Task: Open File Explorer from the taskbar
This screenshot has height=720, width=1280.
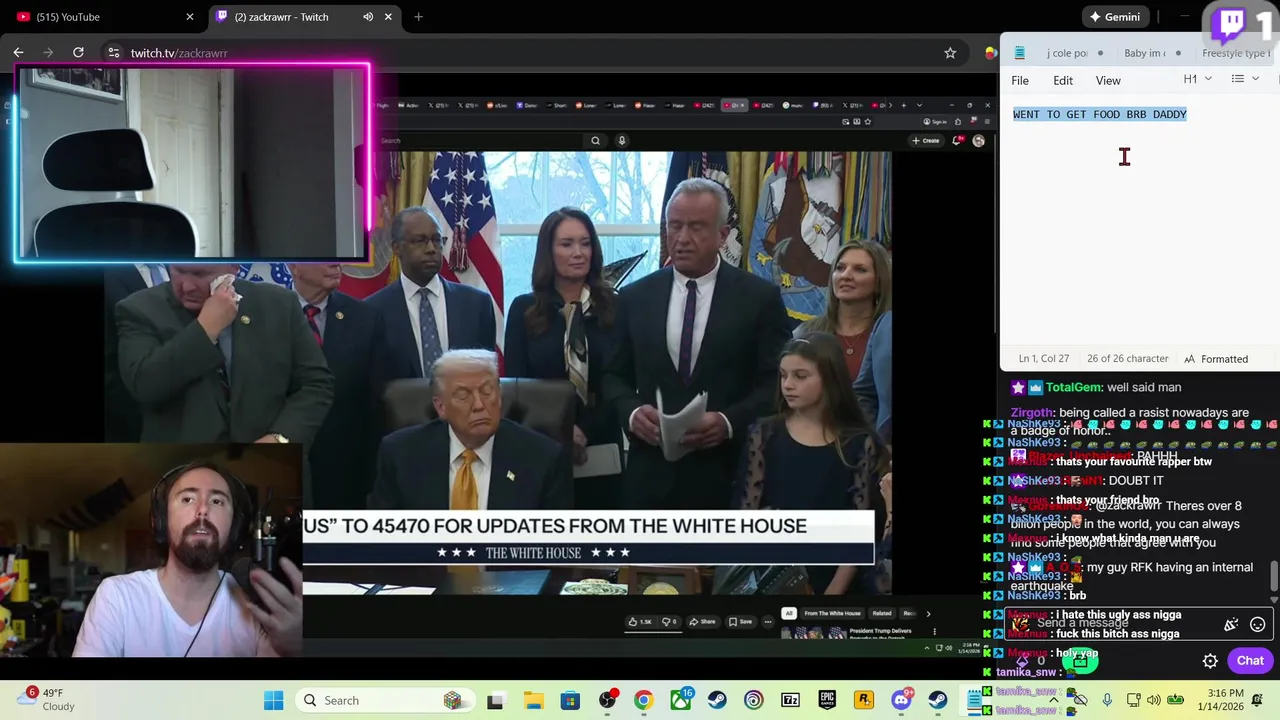Action: 533,700
